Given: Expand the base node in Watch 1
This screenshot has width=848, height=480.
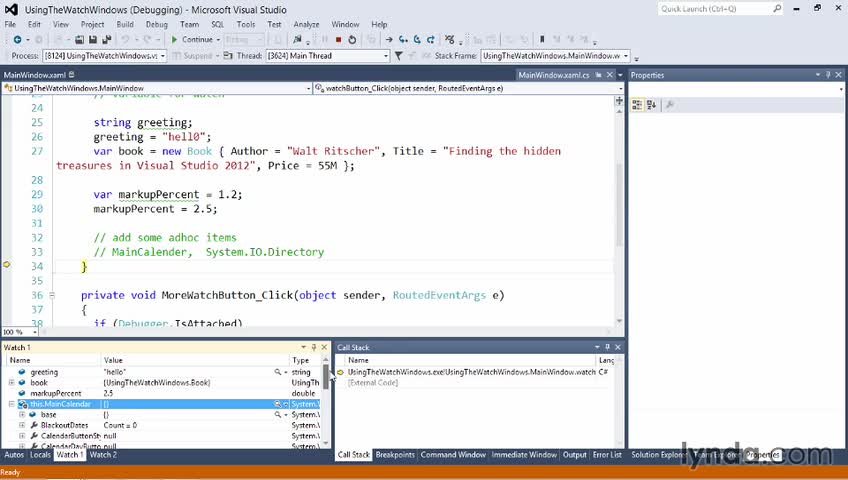Looking at the screenshot, I should click(22, 415).
